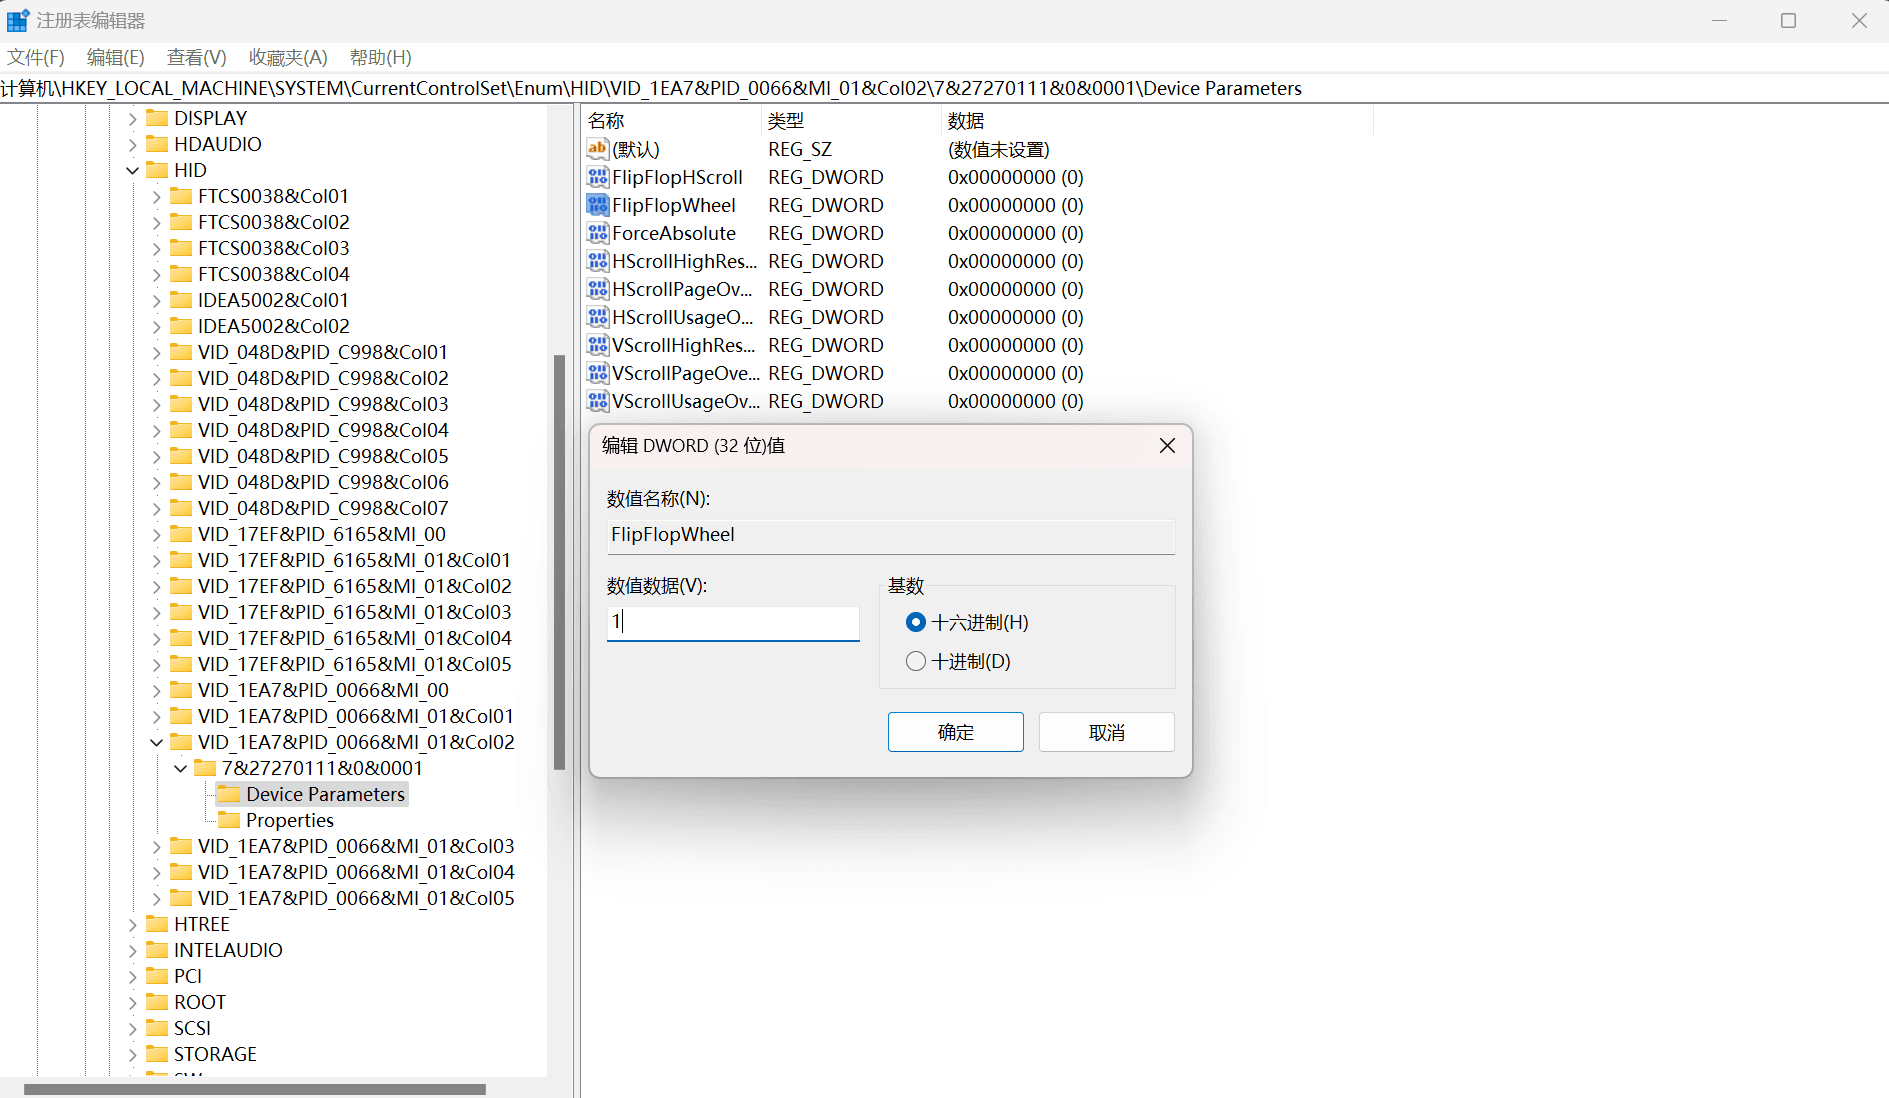
Task: Click the VScrollUsageOv DWORD icon
Action: 597,401
